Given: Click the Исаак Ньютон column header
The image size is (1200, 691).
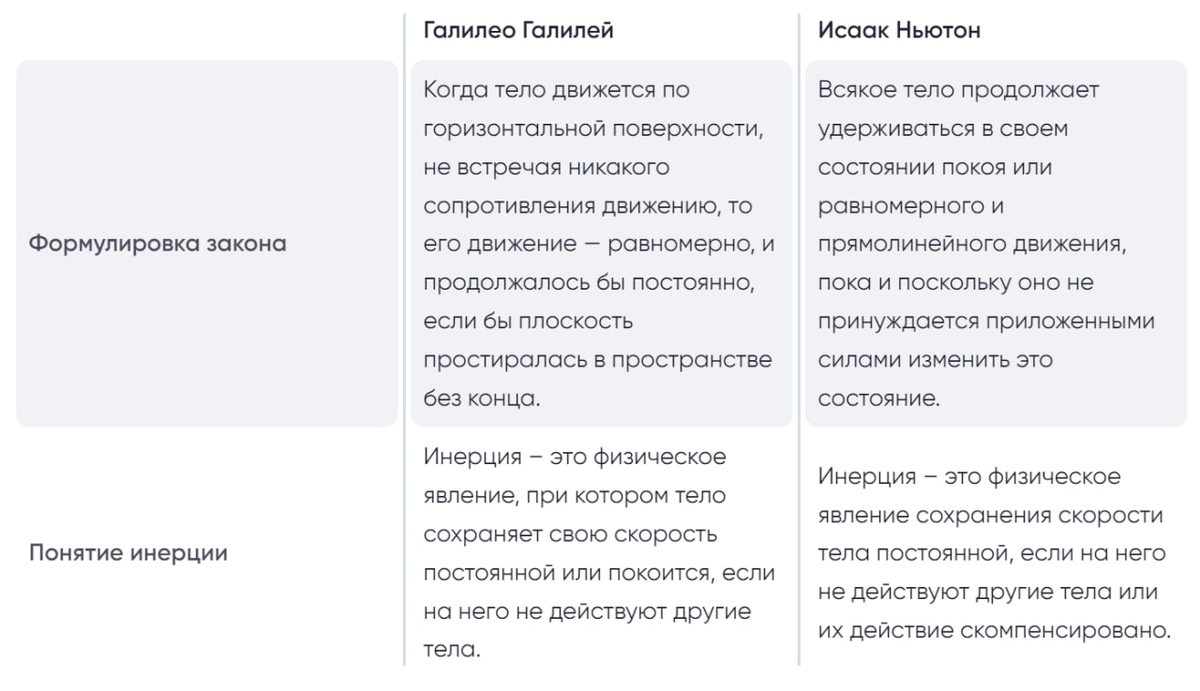Looking at the screenshot, I should click(x=899, y=31).
